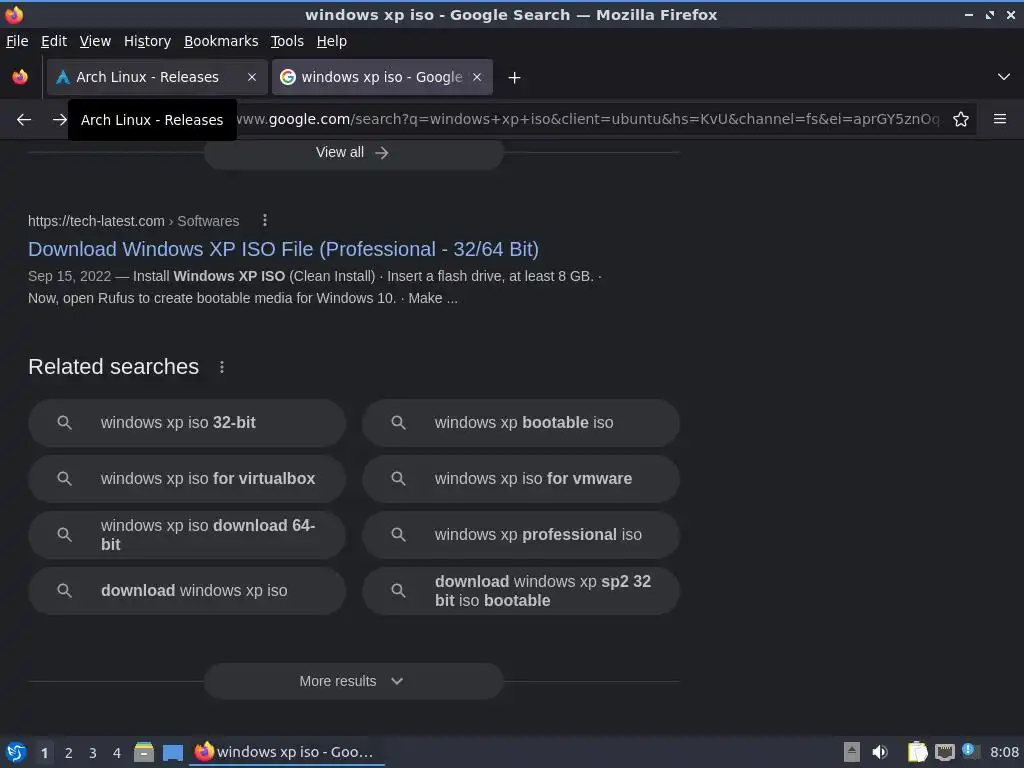The image size is (1024, 768).
Task: Open the Edit menu
Action: (x=54, y=41)
